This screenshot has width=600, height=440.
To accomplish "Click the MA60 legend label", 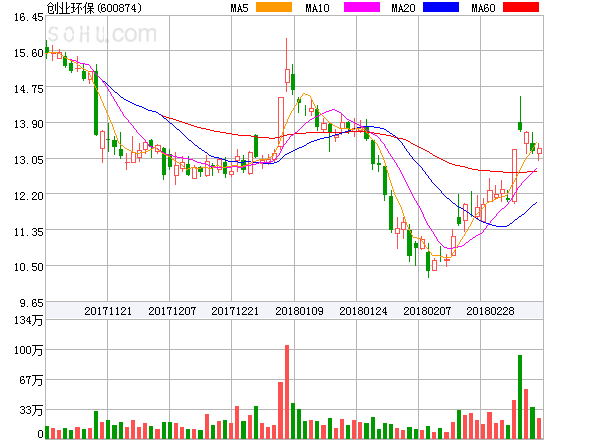I will point(483,8).
